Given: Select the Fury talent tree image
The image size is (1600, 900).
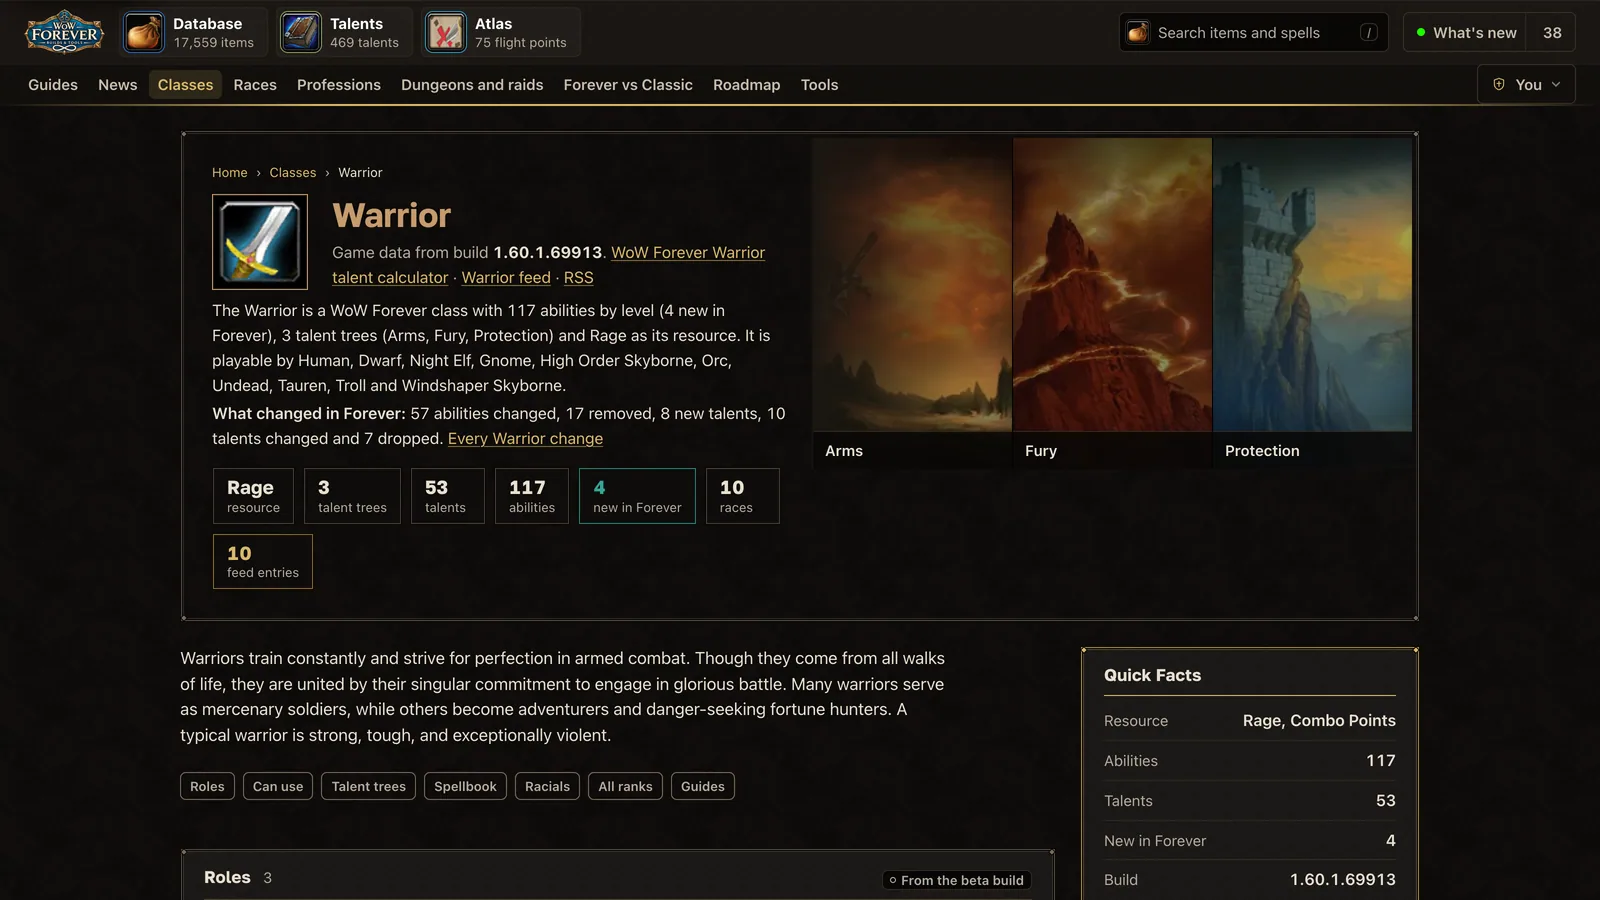Looking at the screenshot, I should [1112, 302].
